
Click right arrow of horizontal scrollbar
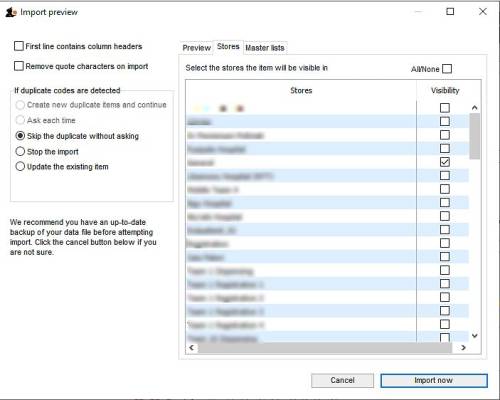pos(463,347)
